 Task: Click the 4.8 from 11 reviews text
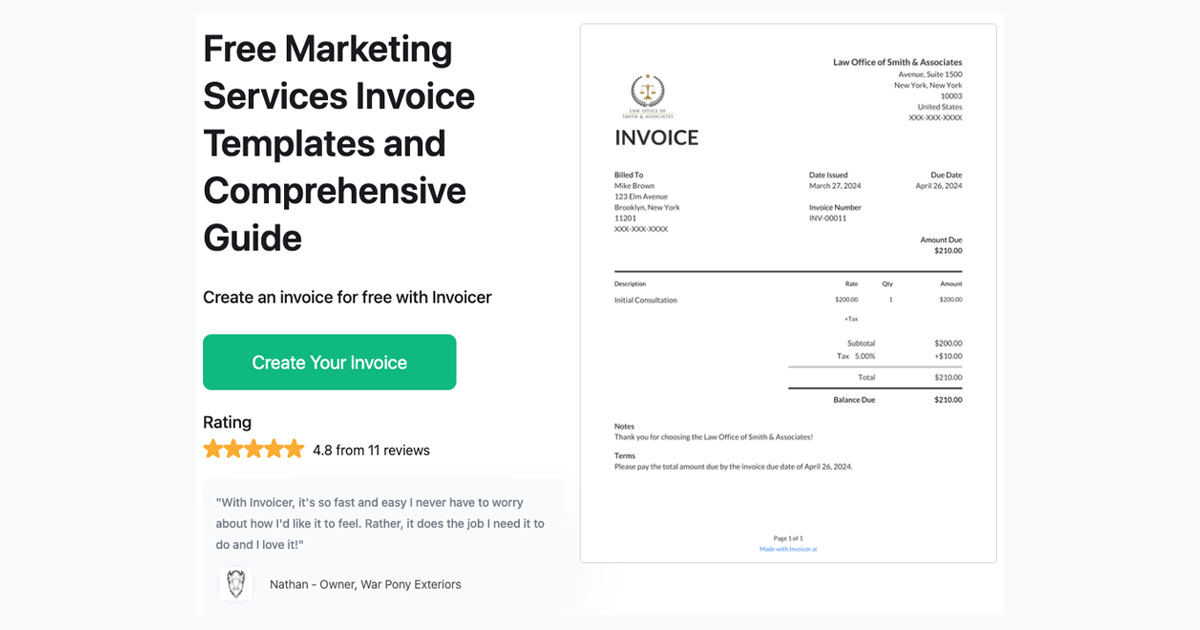pyautogui.click(x=369, y=450)
